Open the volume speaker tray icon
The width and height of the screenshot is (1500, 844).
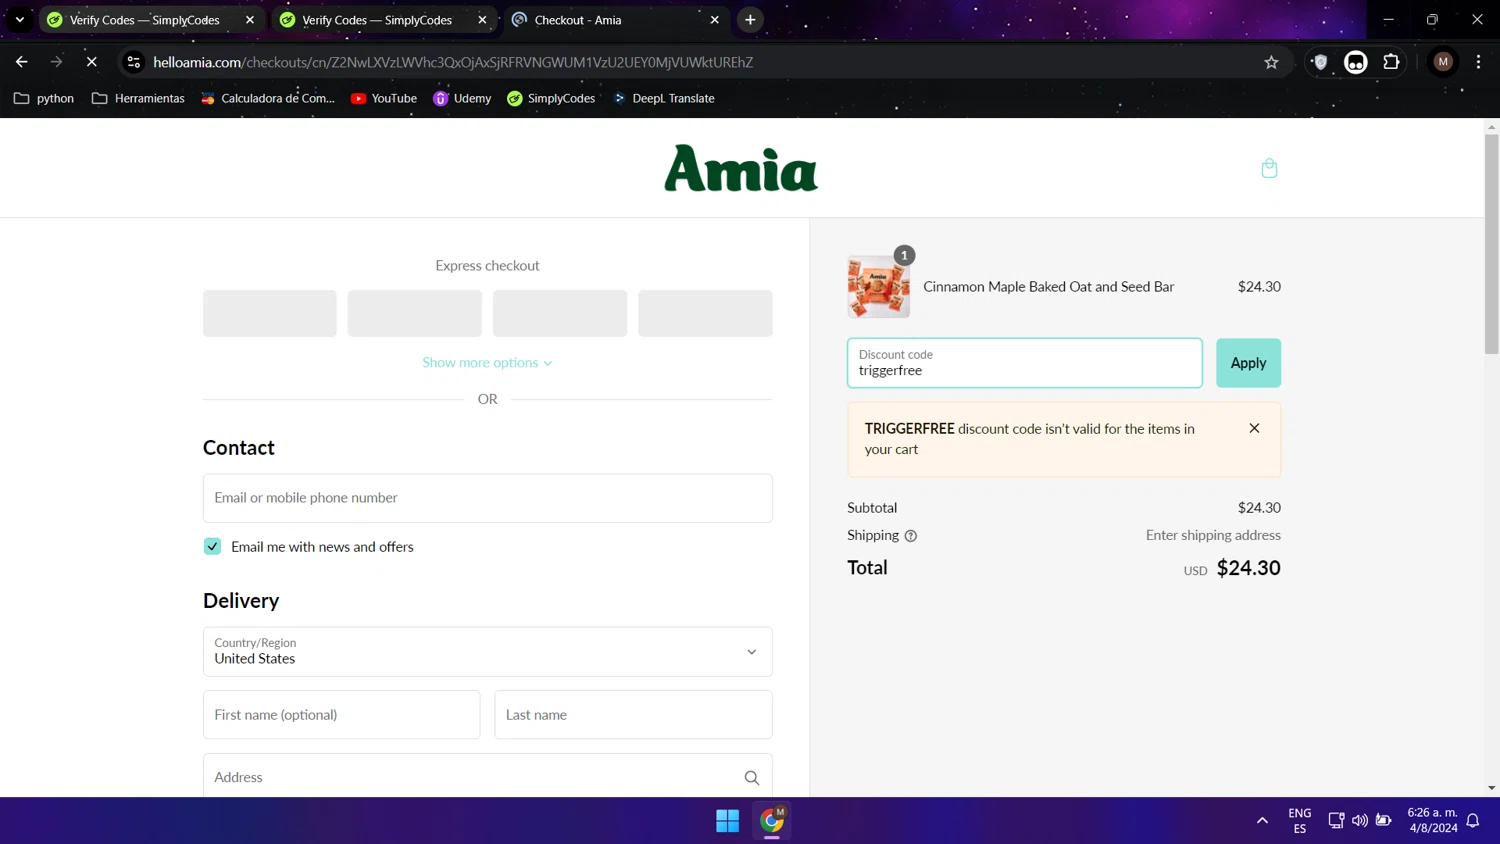1359,821
